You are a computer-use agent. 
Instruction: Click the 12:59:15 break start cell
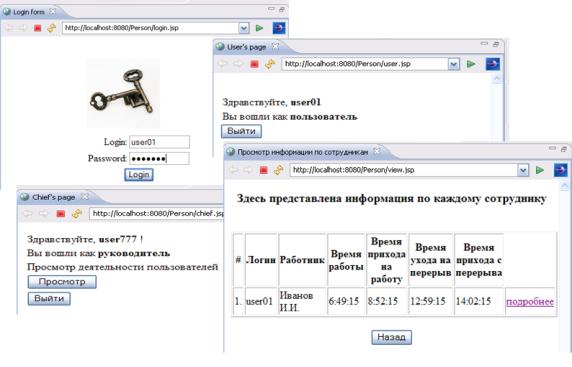[431, 301]
